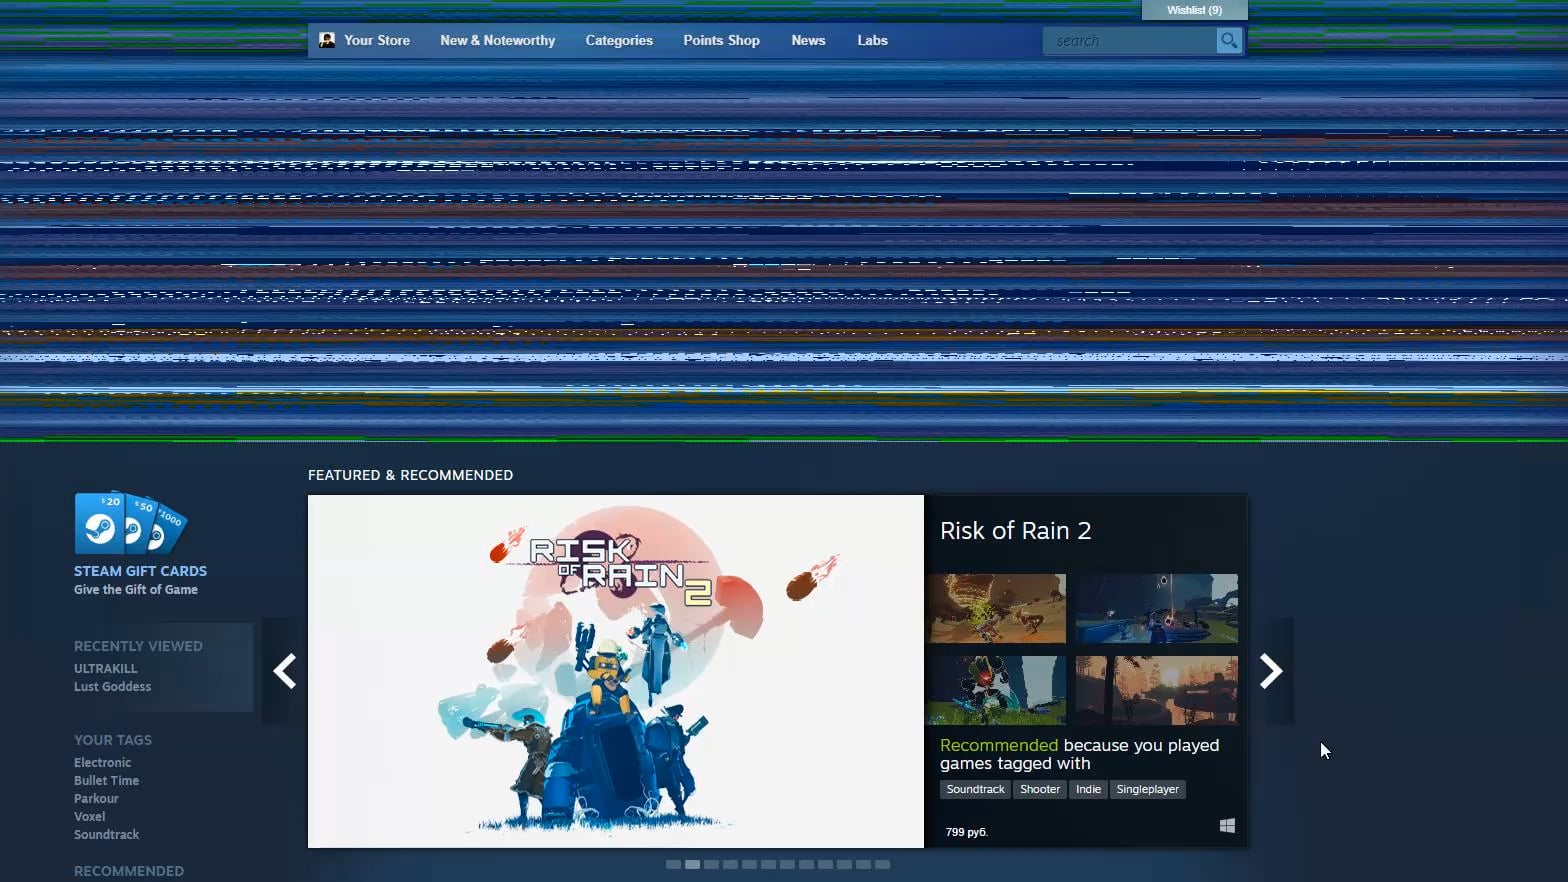Jump to the last carousel page indicator
Viewport: 1568px width, 882px height.
click(x=882, y=865)
